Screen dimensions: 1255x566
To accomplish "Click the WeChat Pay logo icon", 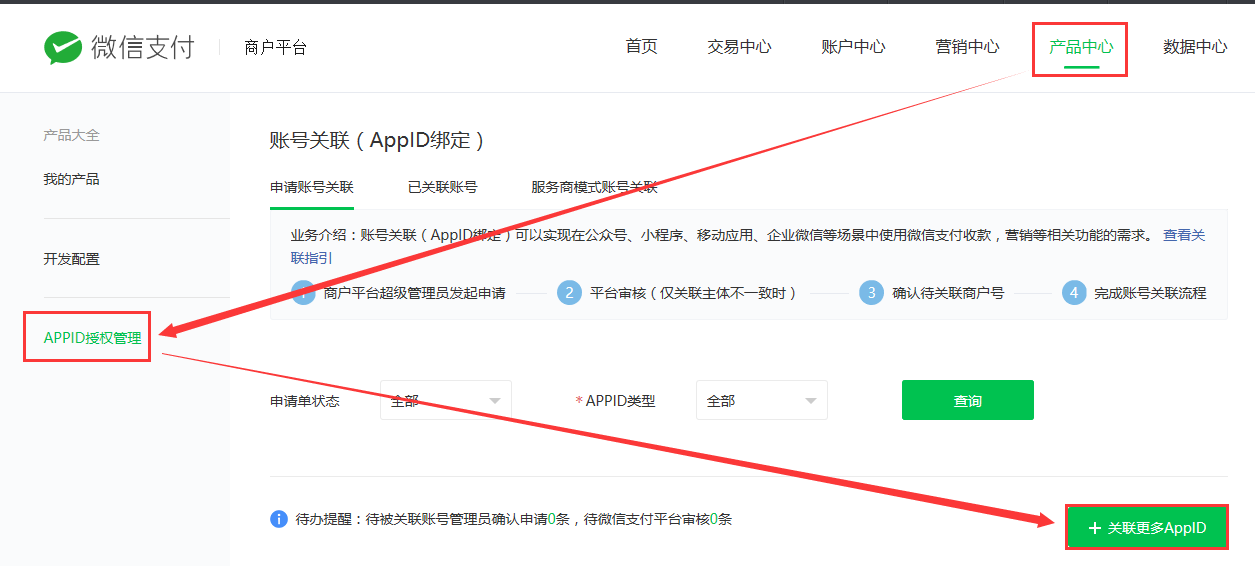I will click(63, 48).
